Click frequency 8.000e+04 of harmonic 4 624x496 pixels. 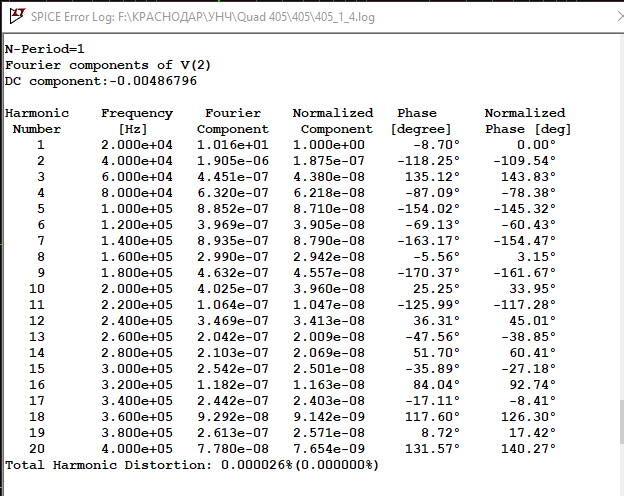[x=136, y=193]
